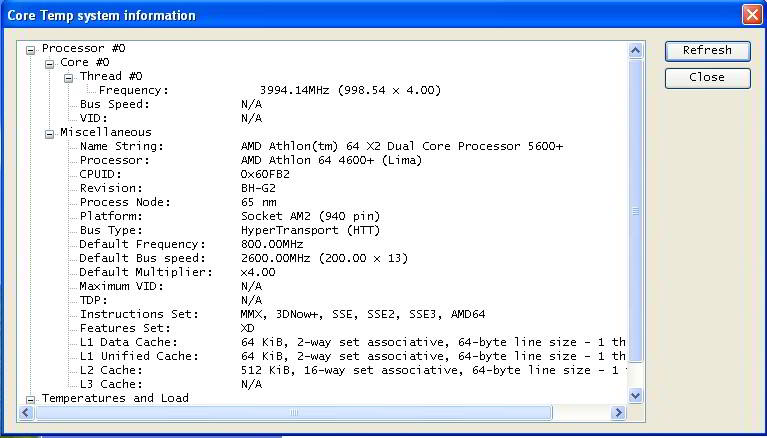The image size is (767, 438).
Task: Click the horizontal scrollbar left arrow
Action: 26,413
